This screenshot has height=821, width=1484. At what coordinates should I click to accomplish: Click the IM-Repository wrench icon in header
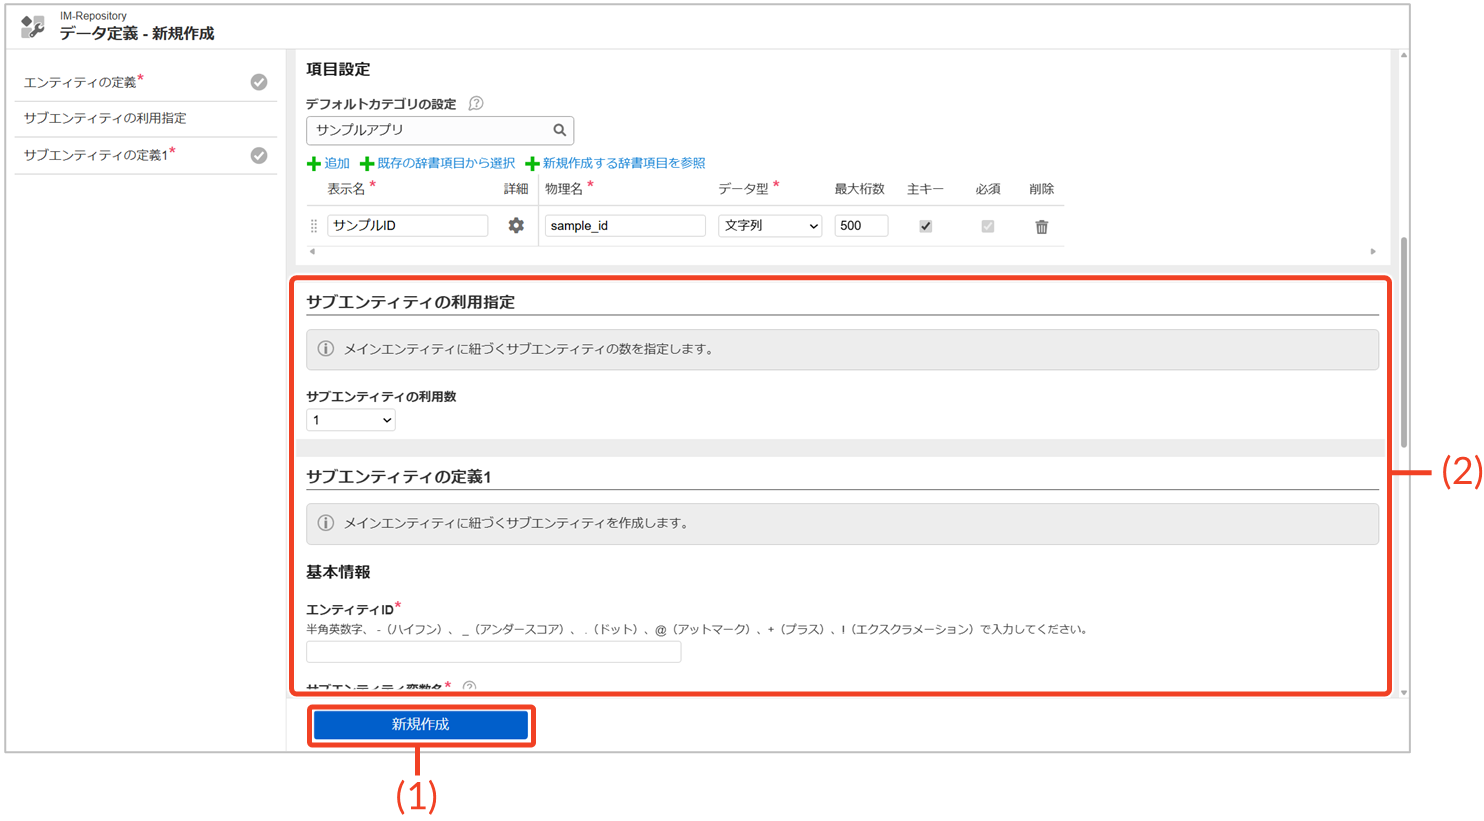coord(33,26)
